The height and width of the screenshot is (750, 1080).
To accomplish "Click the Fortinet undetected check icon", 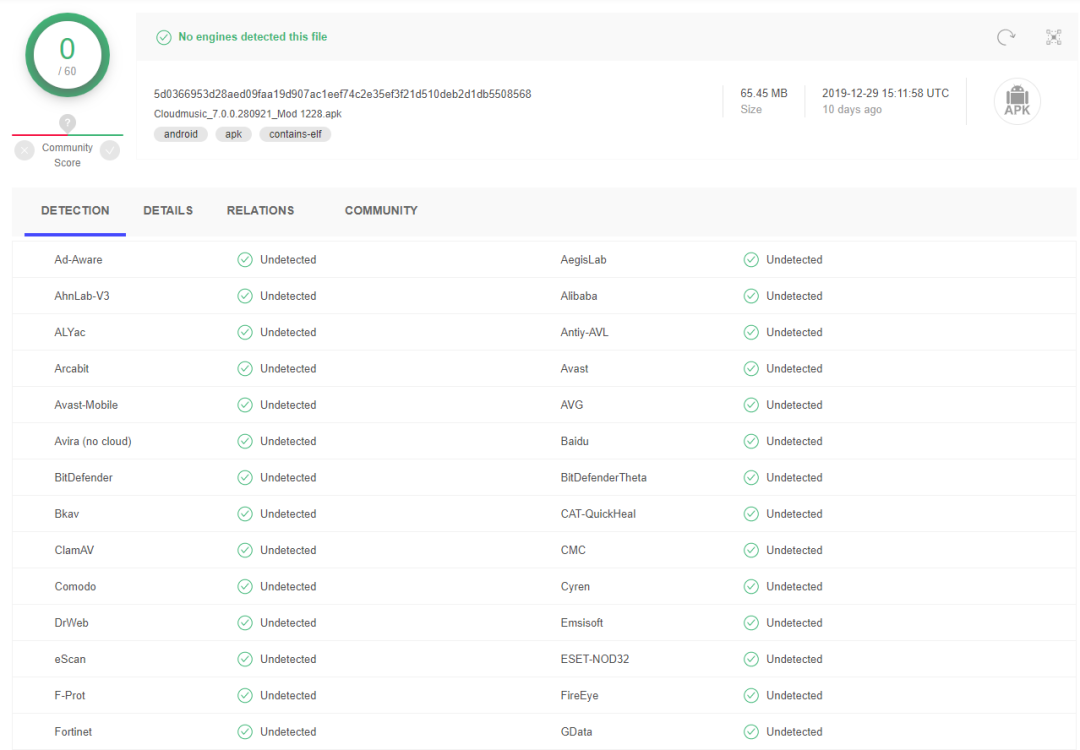I will click(245, 731).
